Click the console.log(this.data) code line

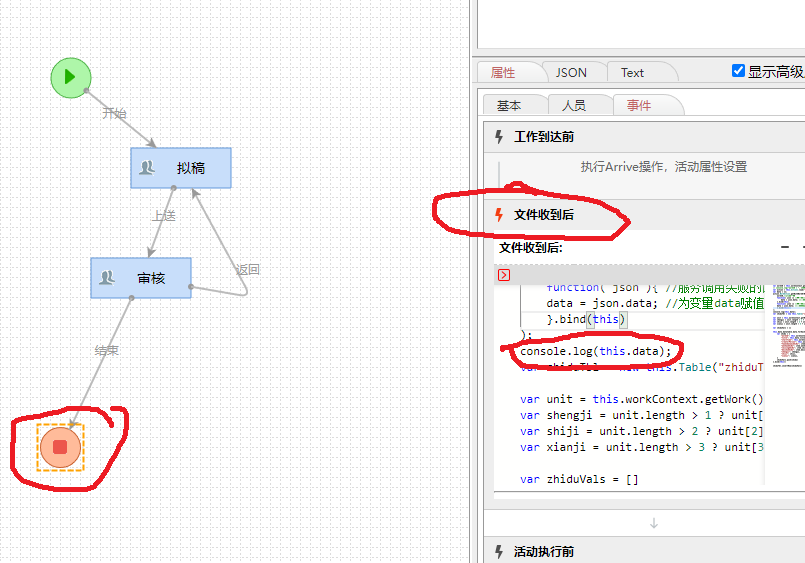[x=596, y=351]
